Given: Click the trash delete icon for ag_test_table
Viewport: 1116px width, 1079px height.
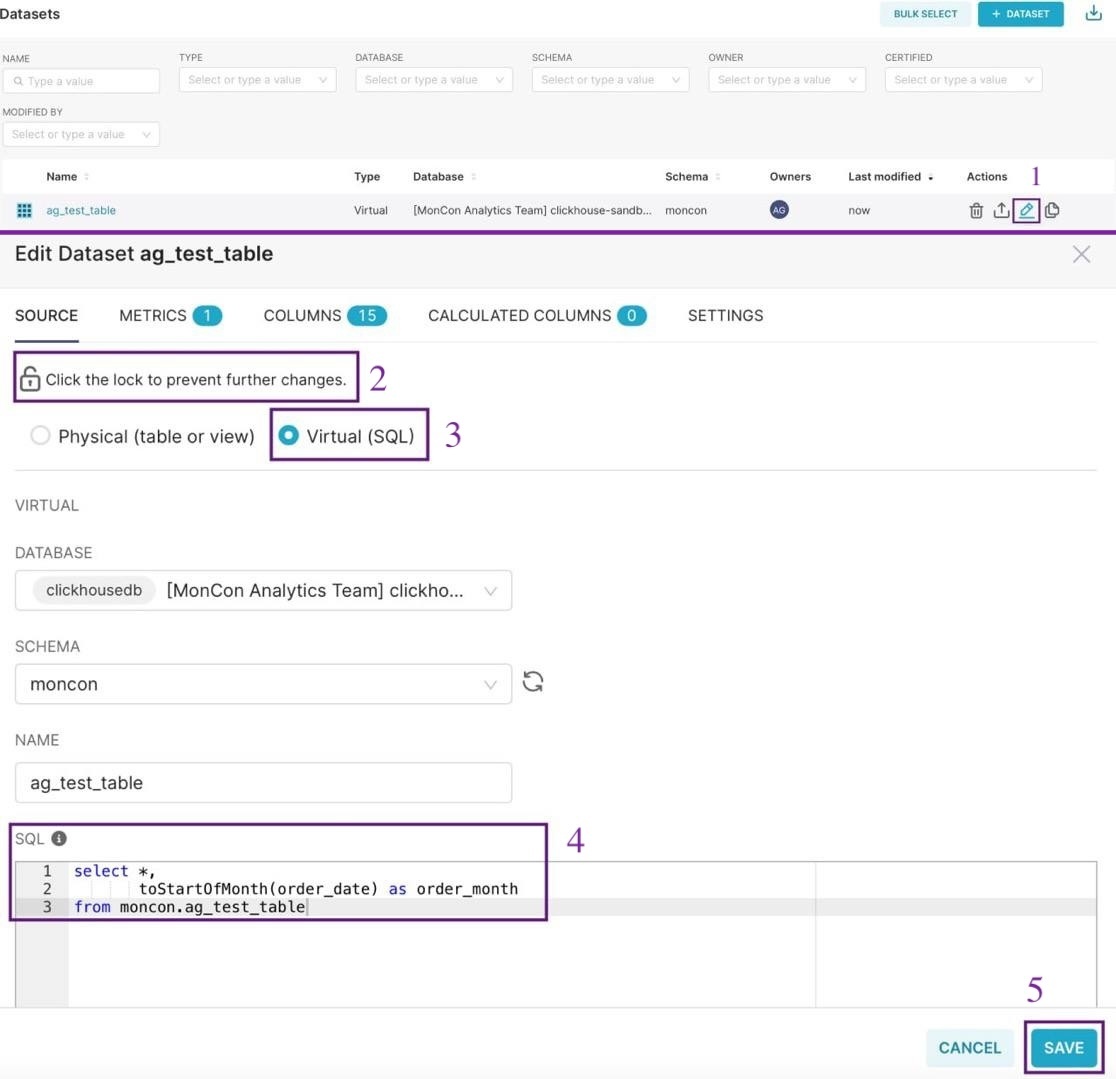Looking at the screenshot, I should coord(976,211).
